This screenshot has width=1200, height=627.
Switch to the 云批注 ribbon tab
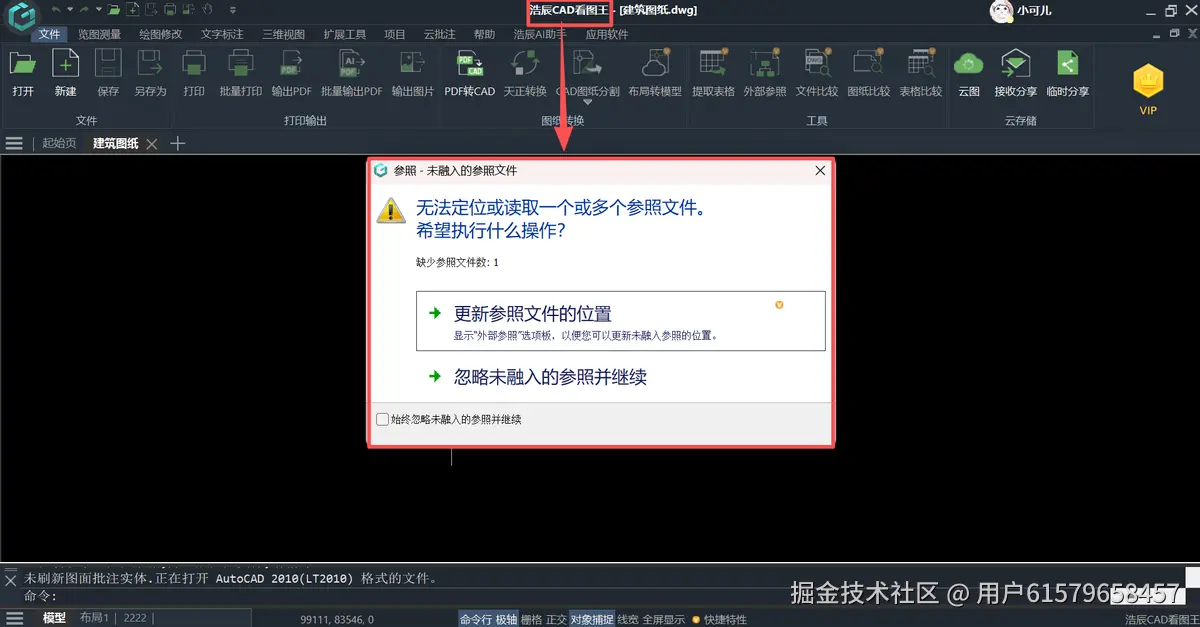(x=440, y=34)
